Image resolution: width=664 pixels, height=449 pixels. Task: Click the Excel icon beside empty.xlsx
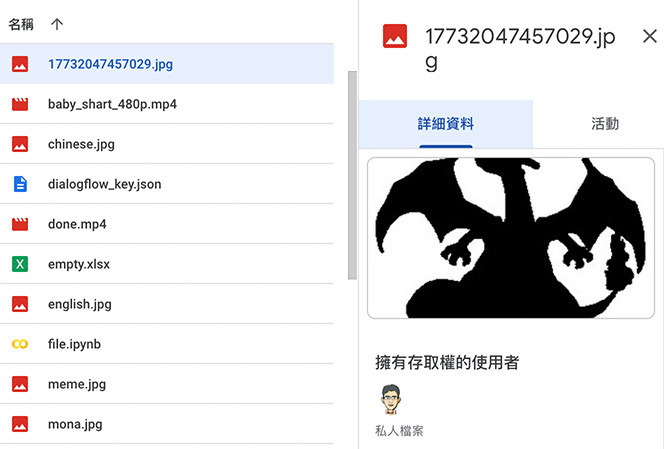(x=20, y=264)
